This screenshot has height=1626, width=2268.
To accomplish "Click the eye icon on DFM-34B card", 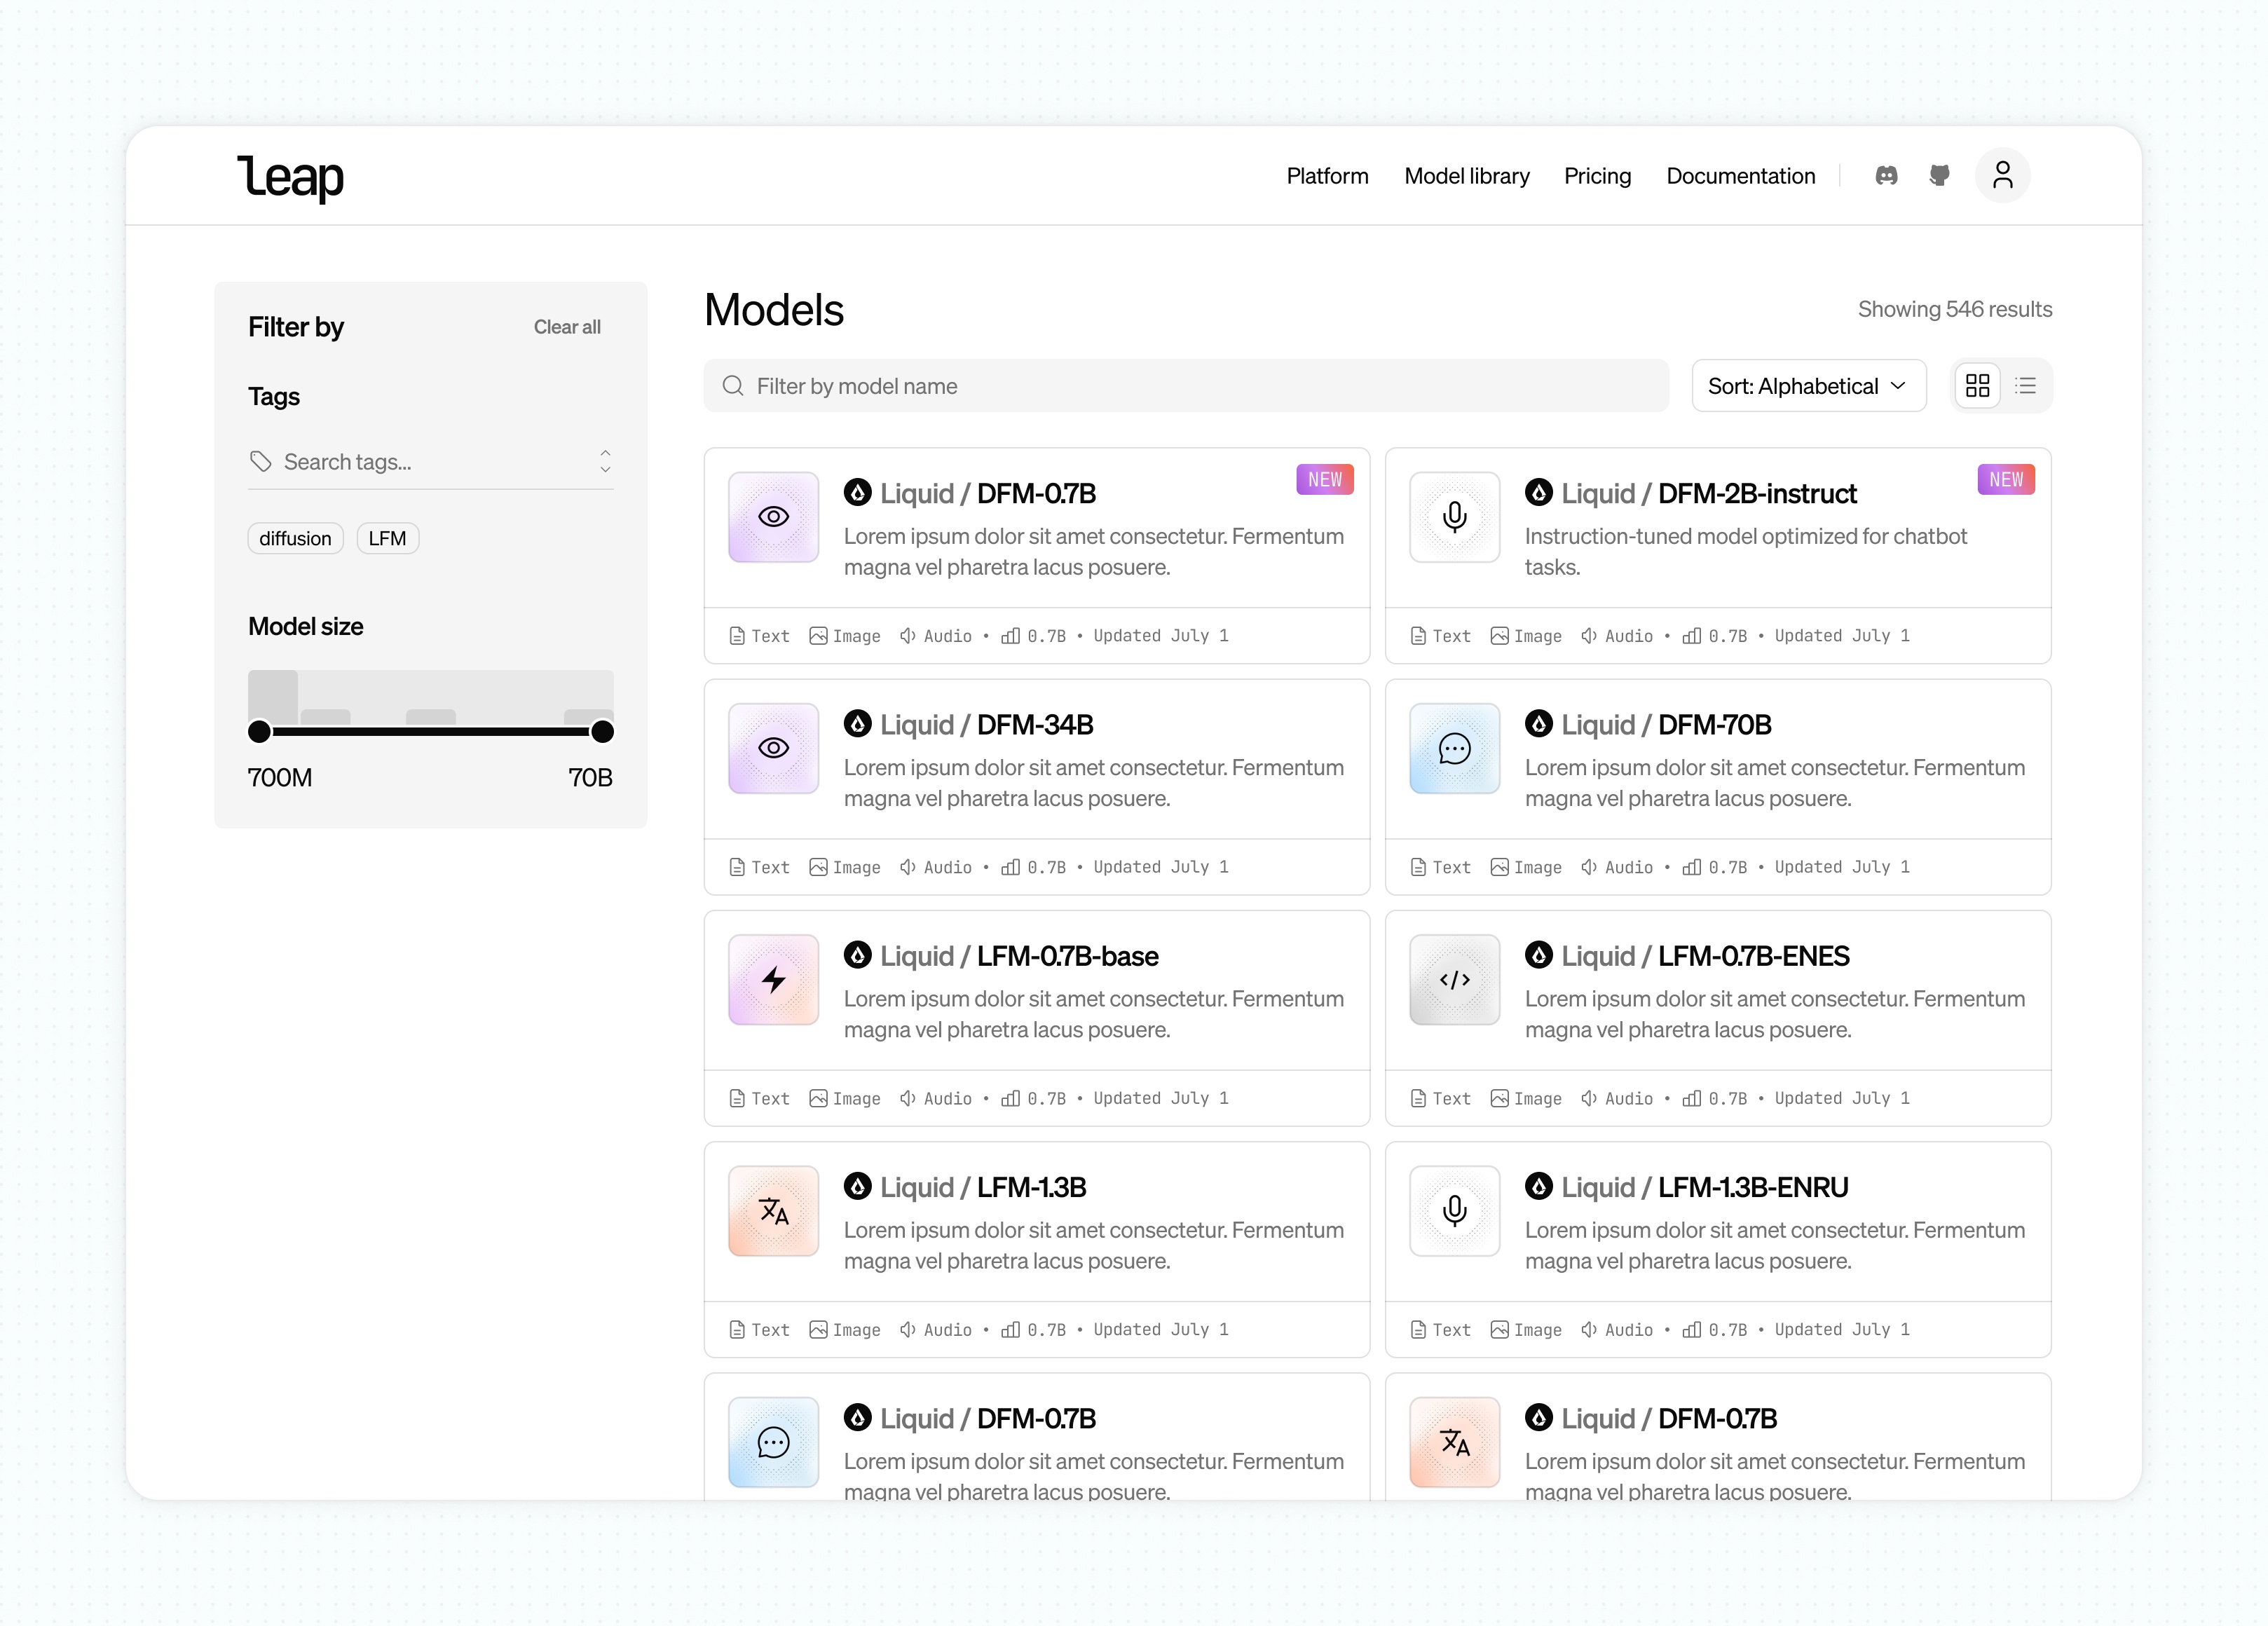I will point(773,748).
